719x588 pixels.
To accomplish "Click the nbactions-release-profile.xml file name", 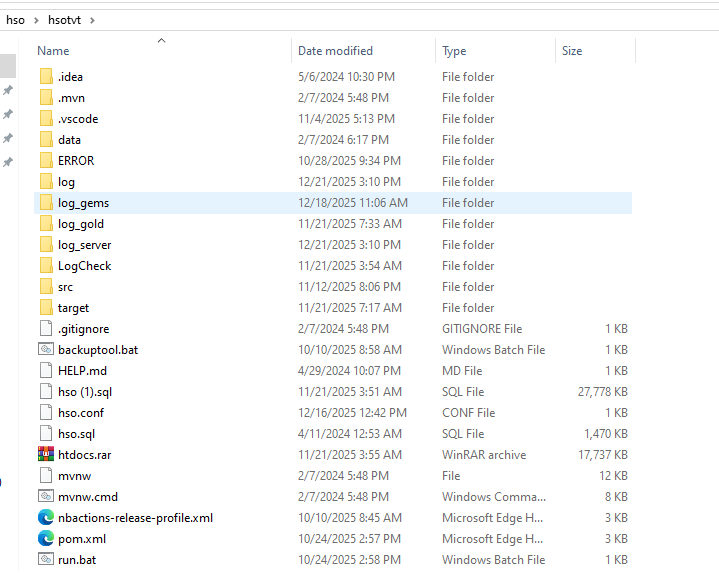I will tap(135, 518).
